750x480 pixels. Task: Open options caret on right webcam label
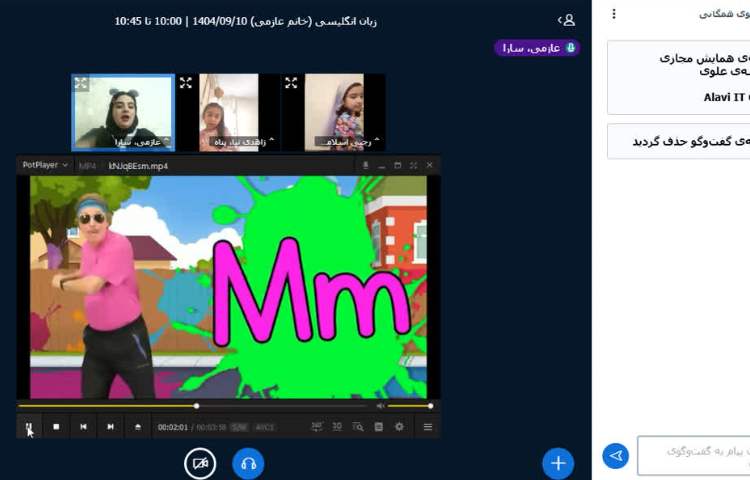point(376,140)
